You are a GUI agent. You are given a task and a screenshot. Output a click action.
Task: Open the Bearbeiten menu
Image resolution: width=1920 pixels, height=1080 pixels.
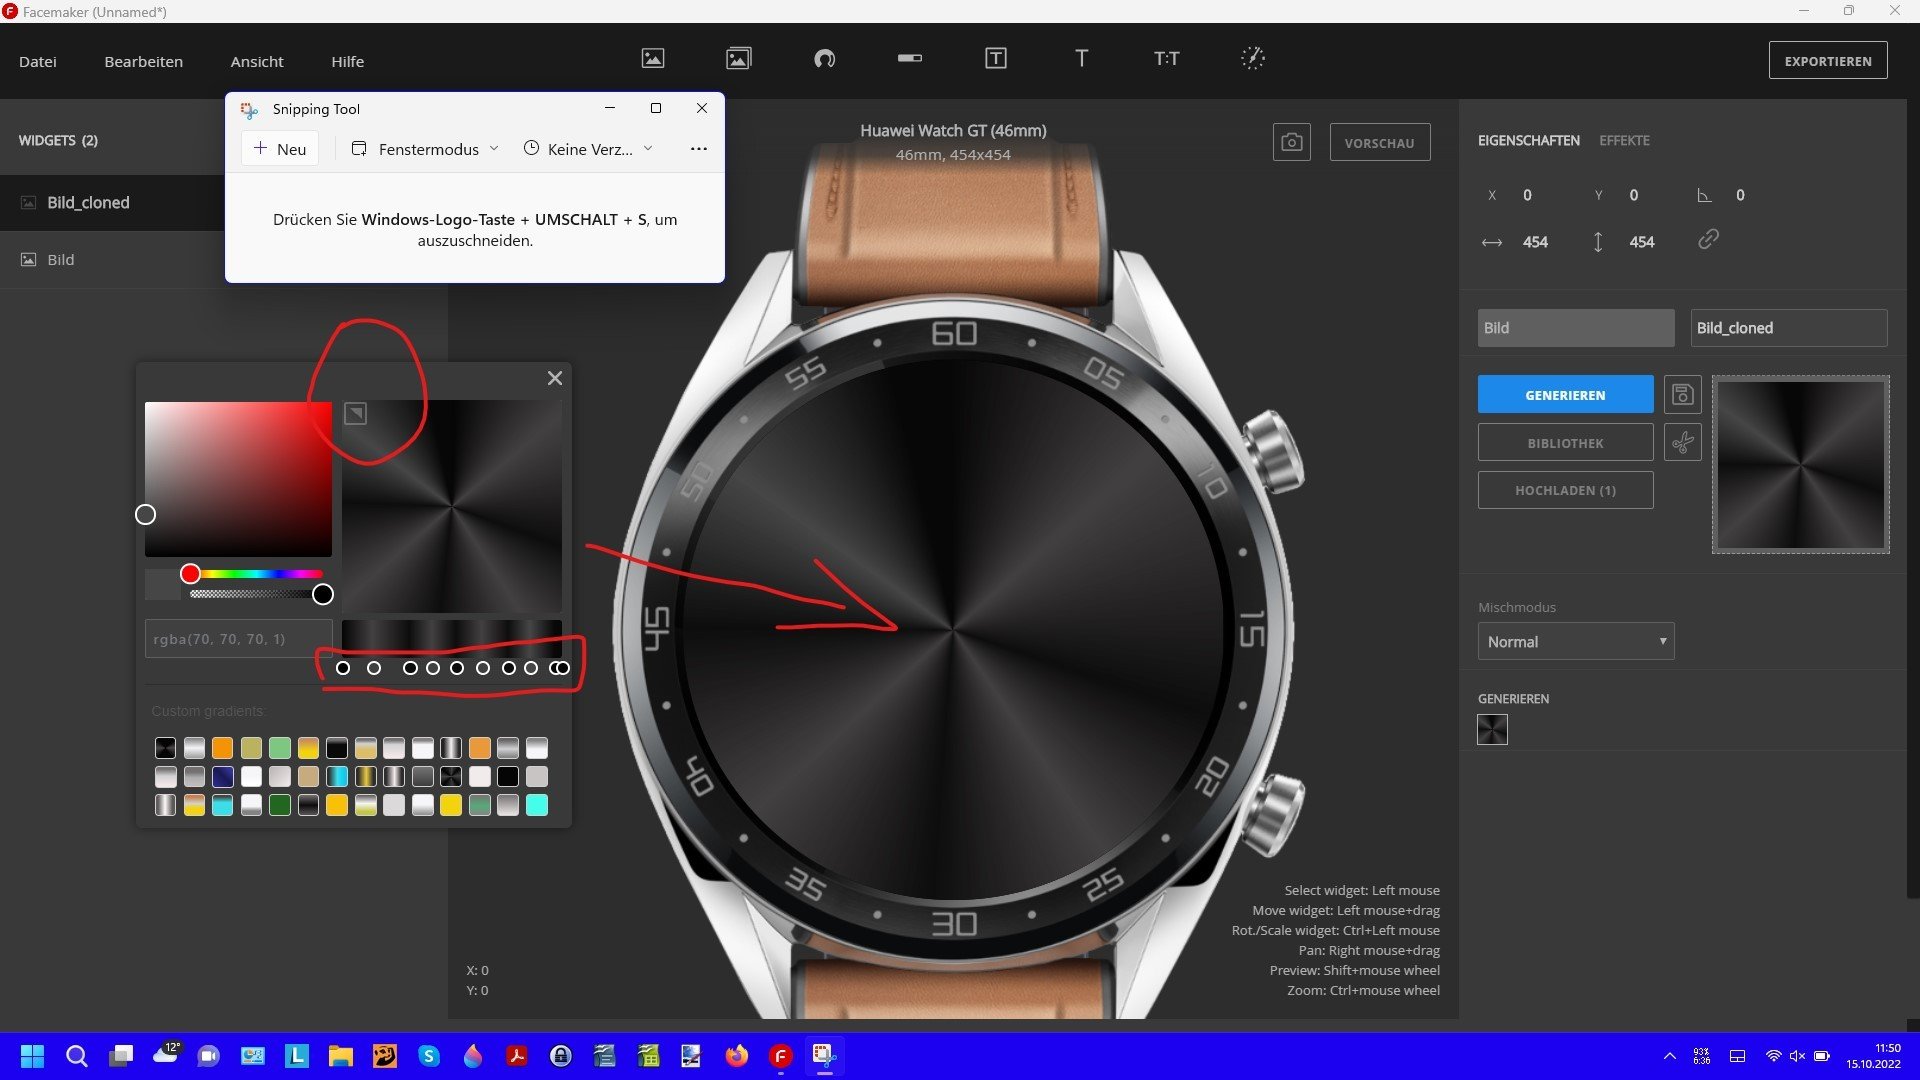coord(143,62)
